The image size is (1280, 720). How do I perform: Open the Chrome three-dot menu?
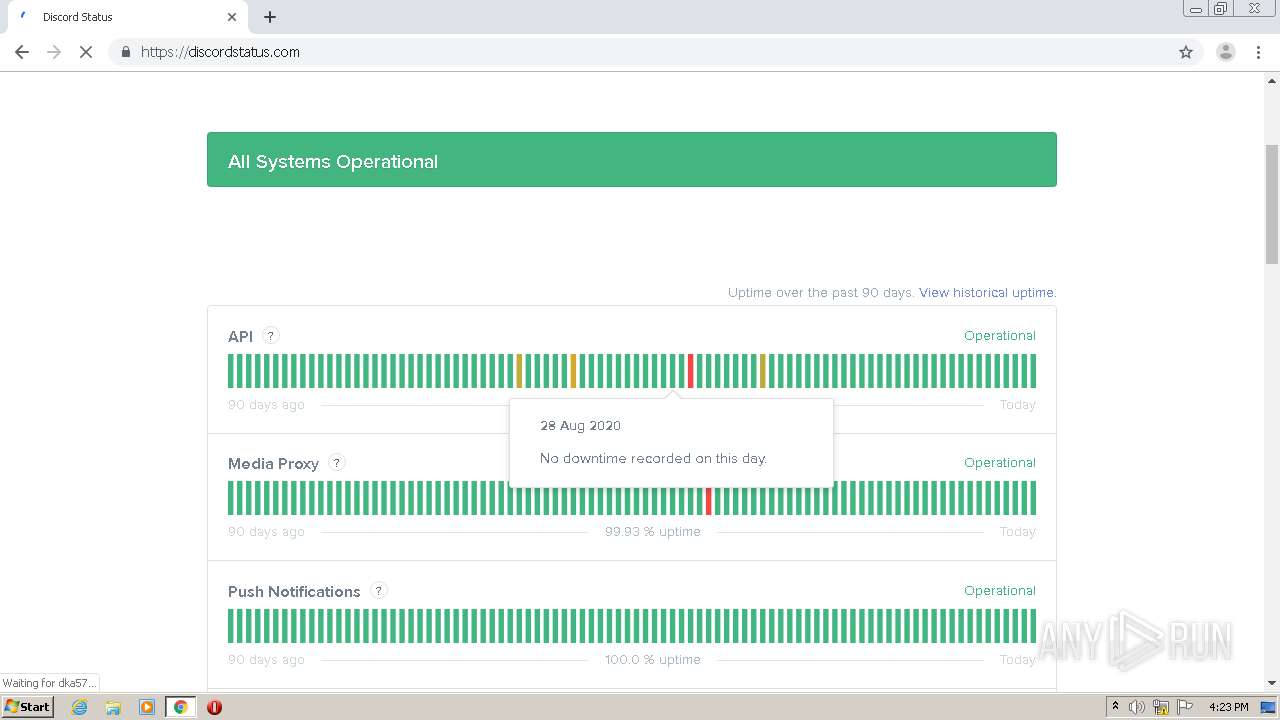coord(1258,52)
